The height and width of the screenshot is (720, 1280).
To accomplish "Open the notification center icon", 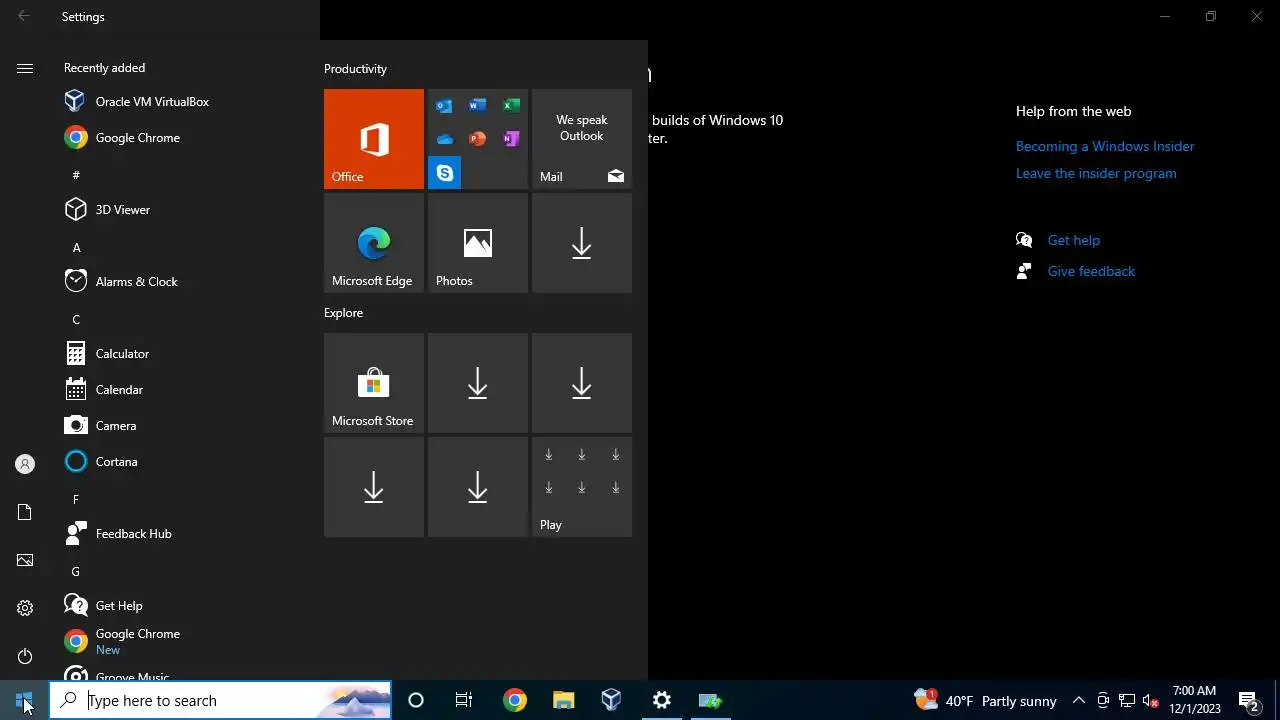I will [x=1248, y=700].
